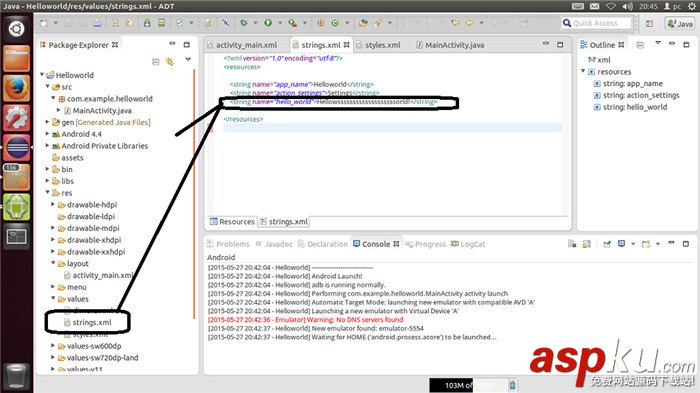The height and width of the screenshot is (393, 700).
Task: Switch to the LogCat tab
Action: pos(468,244)
